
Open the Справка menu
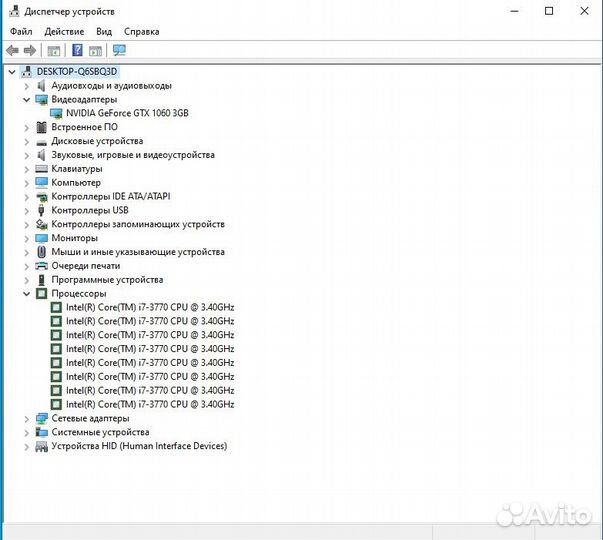point(142,32)
